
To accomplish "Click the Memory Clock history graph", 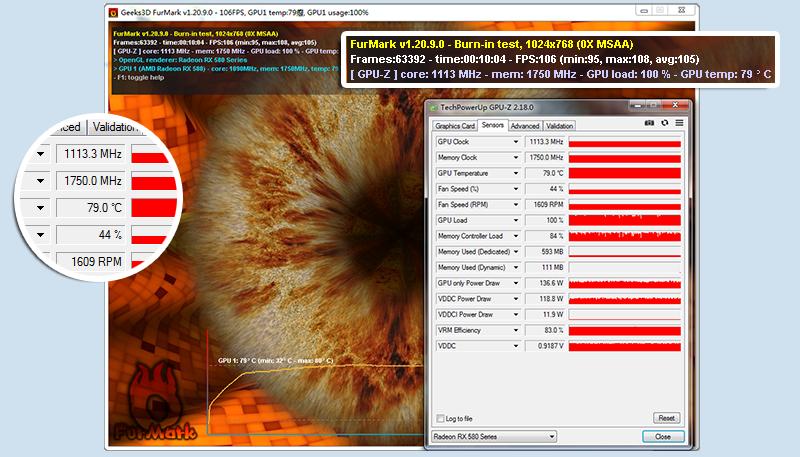I will (624, 158).
